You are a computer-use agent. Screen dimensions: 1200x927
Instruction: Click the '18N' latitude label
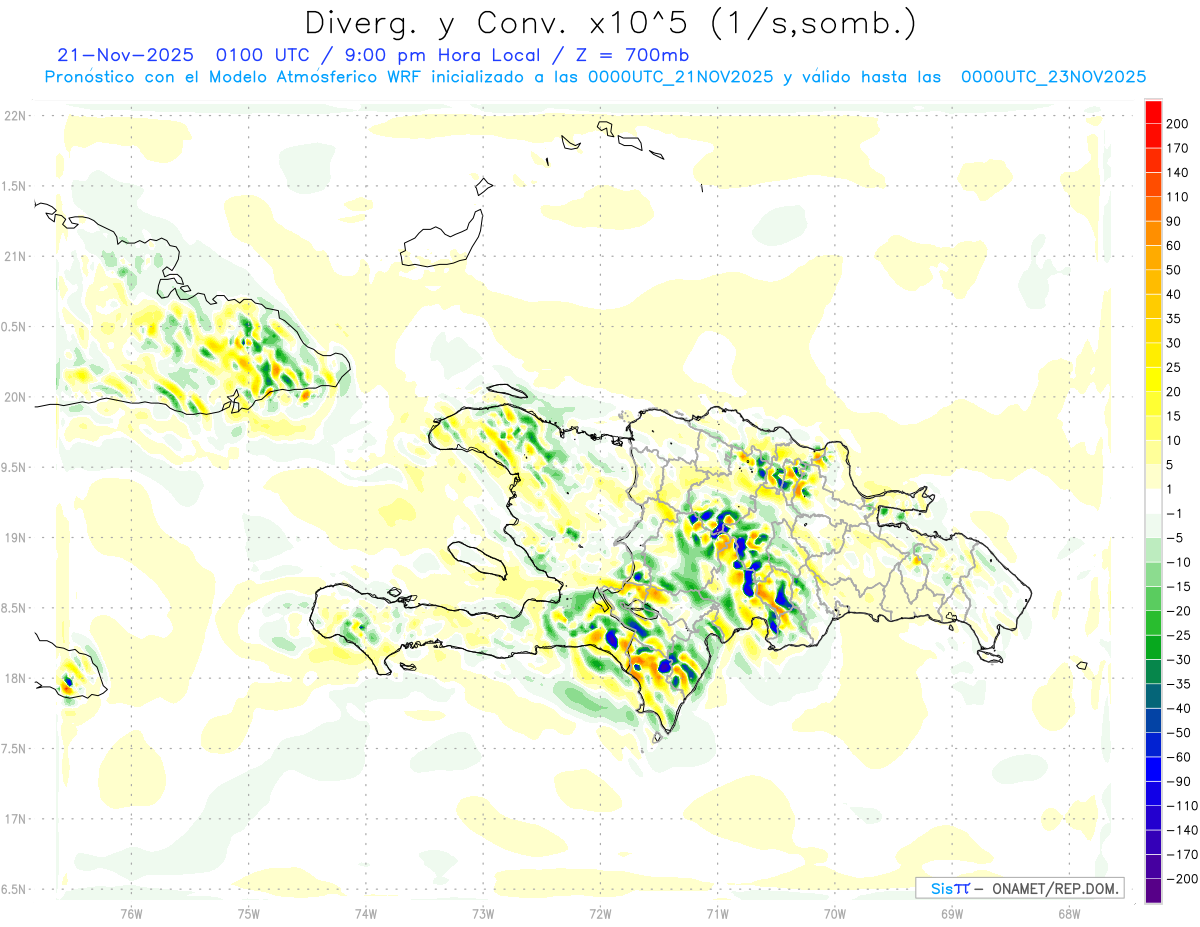tap(16, 678)
